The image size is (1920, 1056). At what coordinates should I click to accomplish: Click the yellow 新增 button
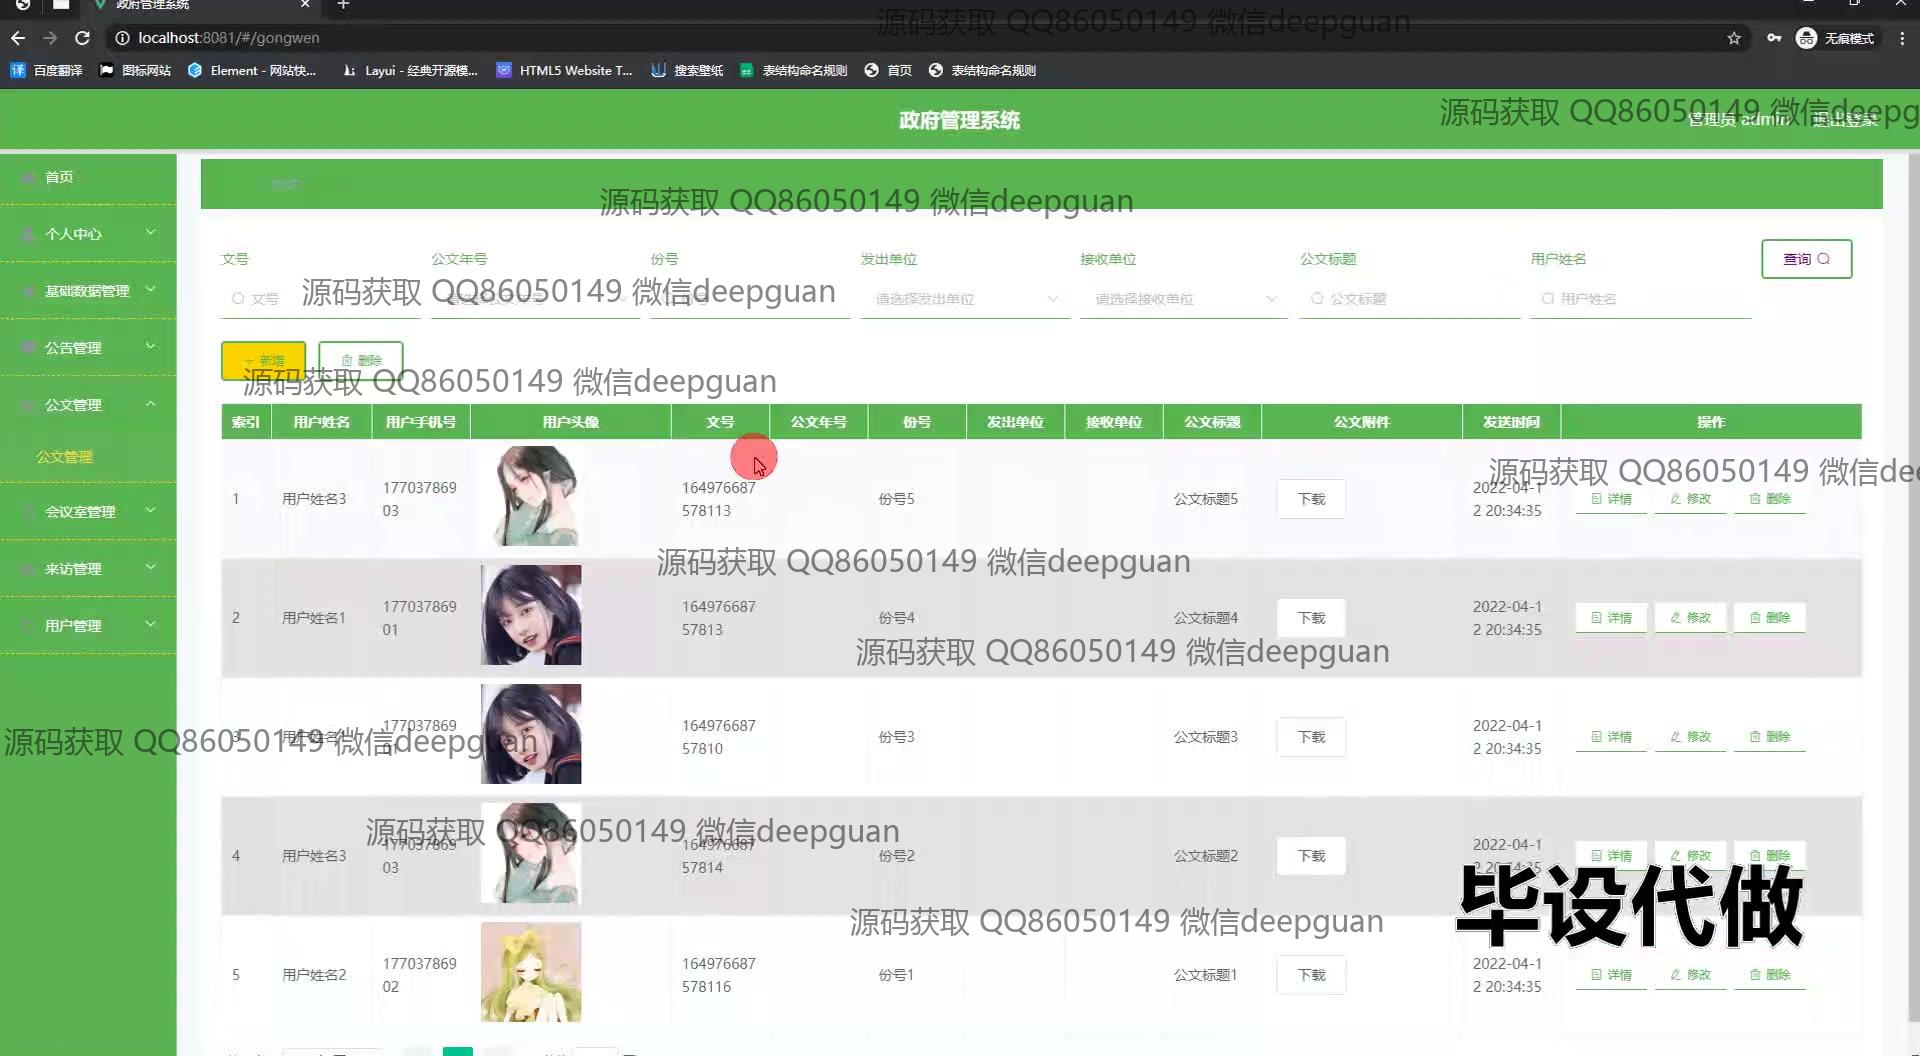click(x=263, y=360)
